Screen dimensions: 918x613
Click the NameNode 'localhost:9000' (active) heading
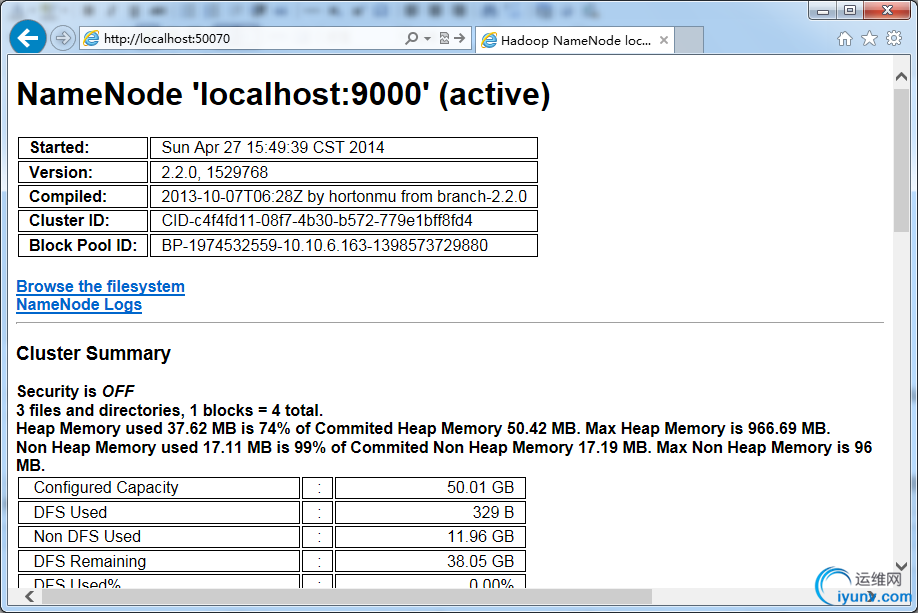(283, 94)
